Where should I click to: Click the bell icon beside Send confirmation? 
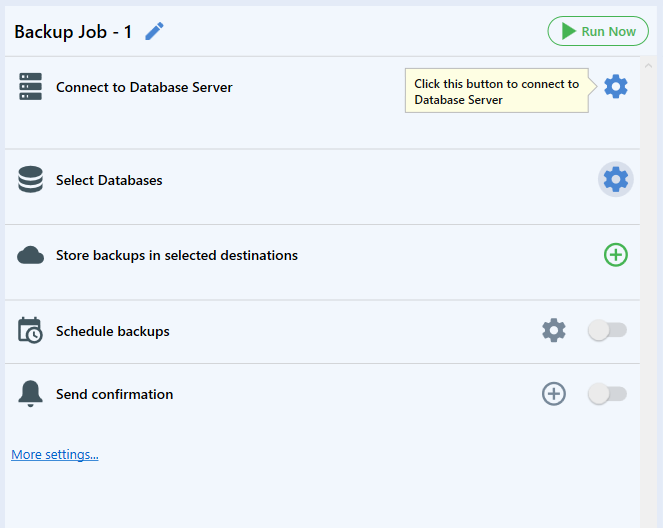click(x=30, y=394)
